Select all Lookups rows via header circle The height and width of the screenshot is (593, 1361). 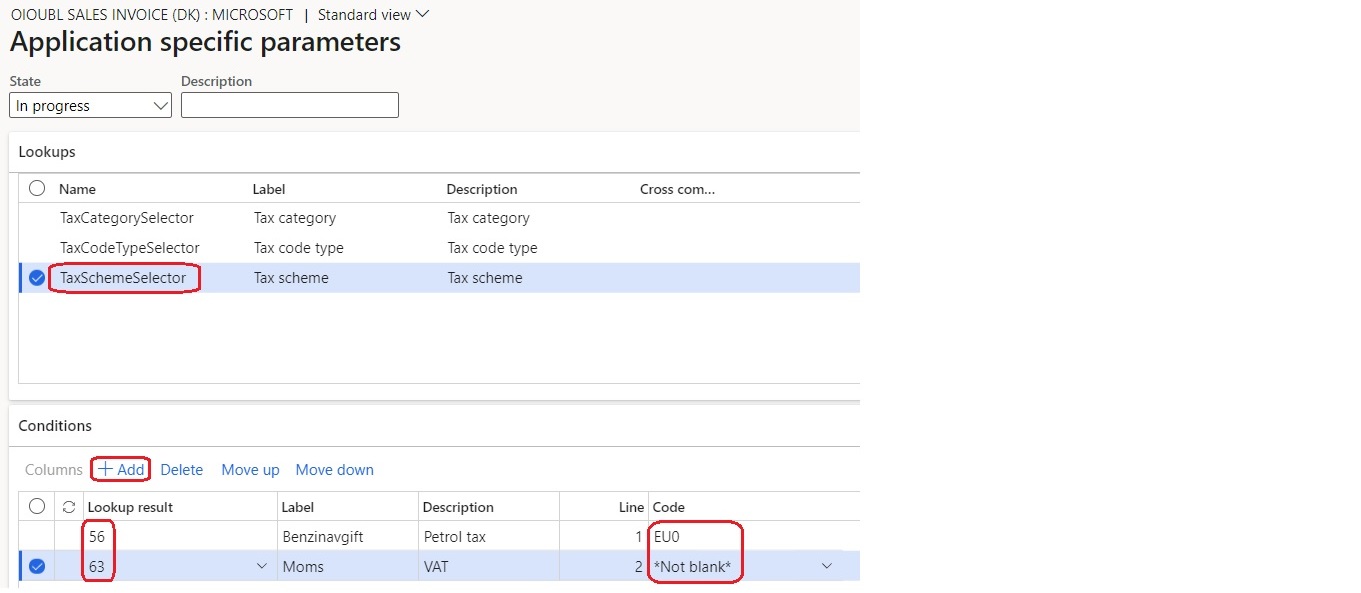[36, 188]
